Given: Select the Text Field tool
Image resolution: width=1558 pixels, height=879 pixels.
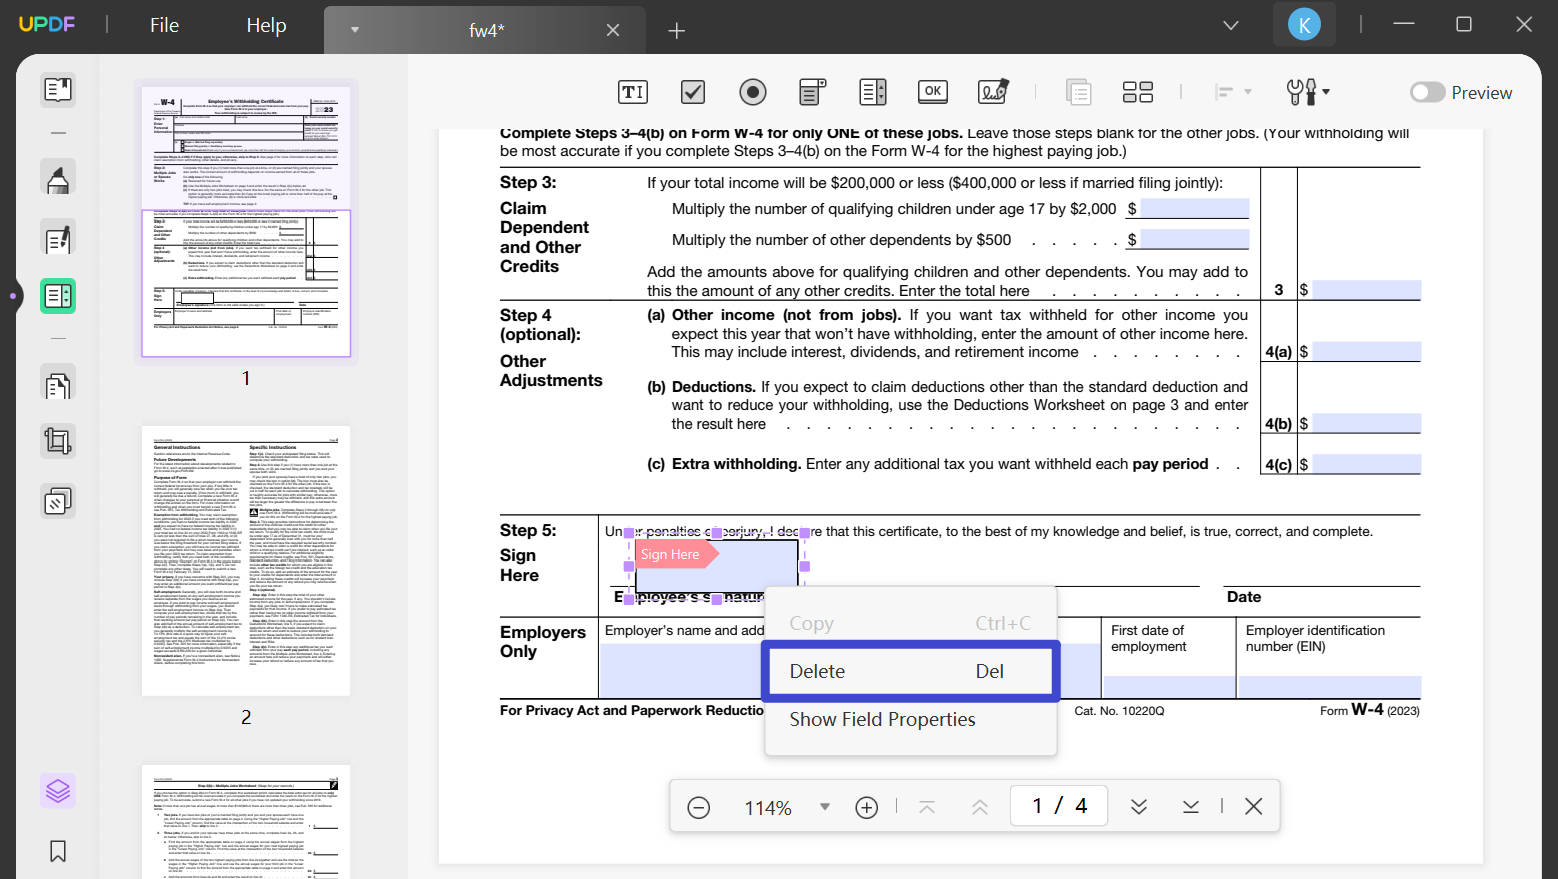Looking at the screenshot, I should pyautogui.click(x=632, y=91).
